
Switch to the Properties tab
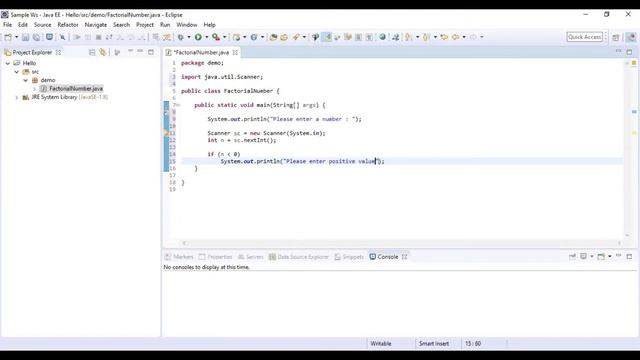pos(216,257)
